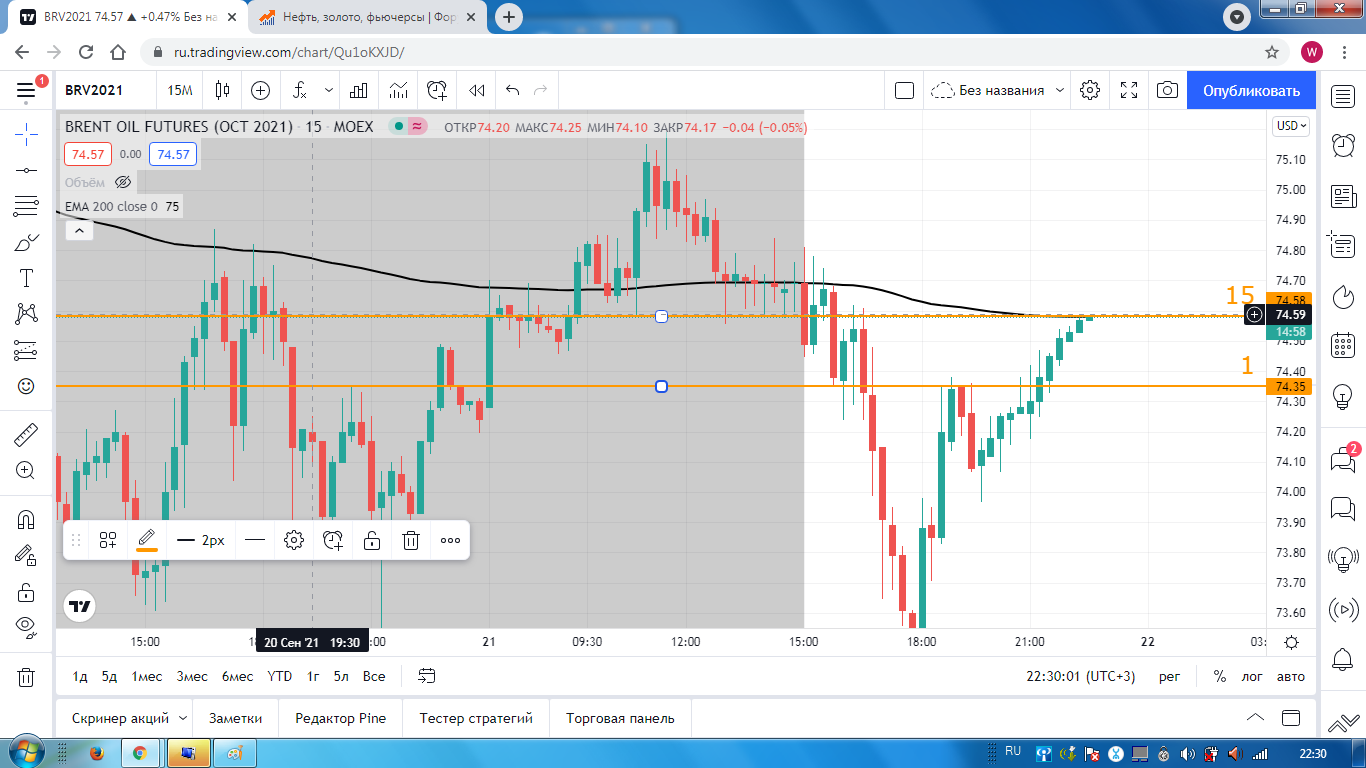Expand the indicators favorites dropdown arrow
This screenshot has width=1366, height=768.
[329, 90]
